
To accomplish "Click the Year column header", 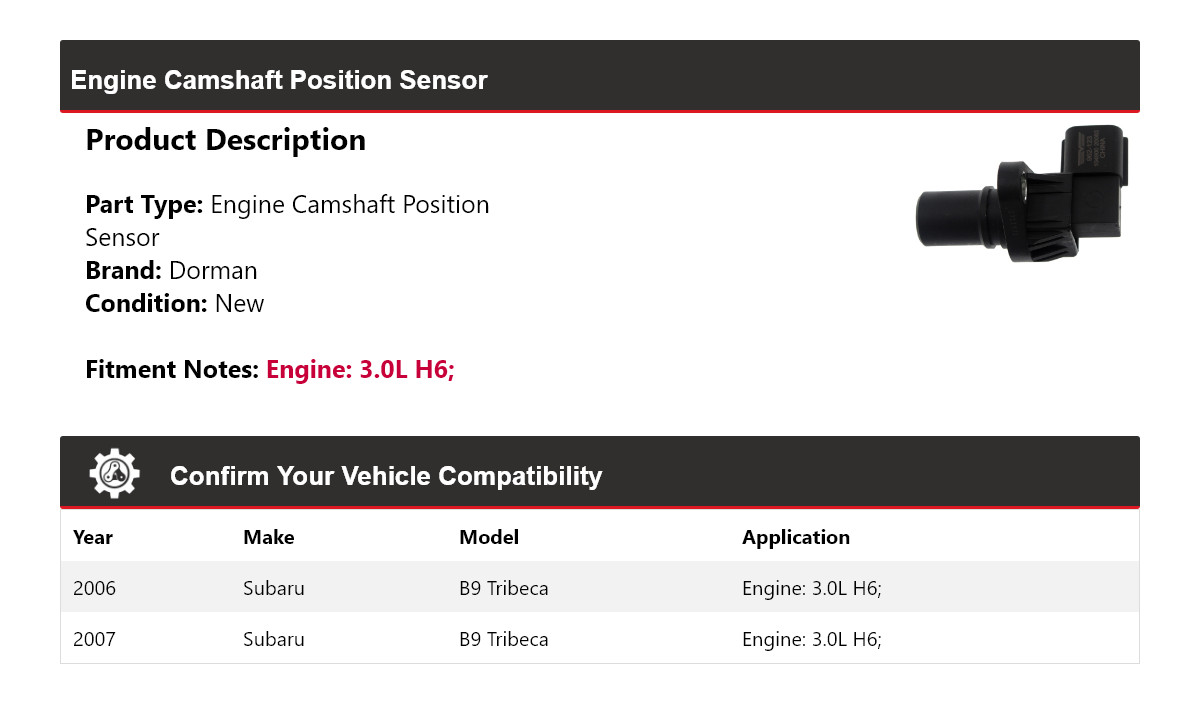I will pyautogui.click(x=93, y=537).
